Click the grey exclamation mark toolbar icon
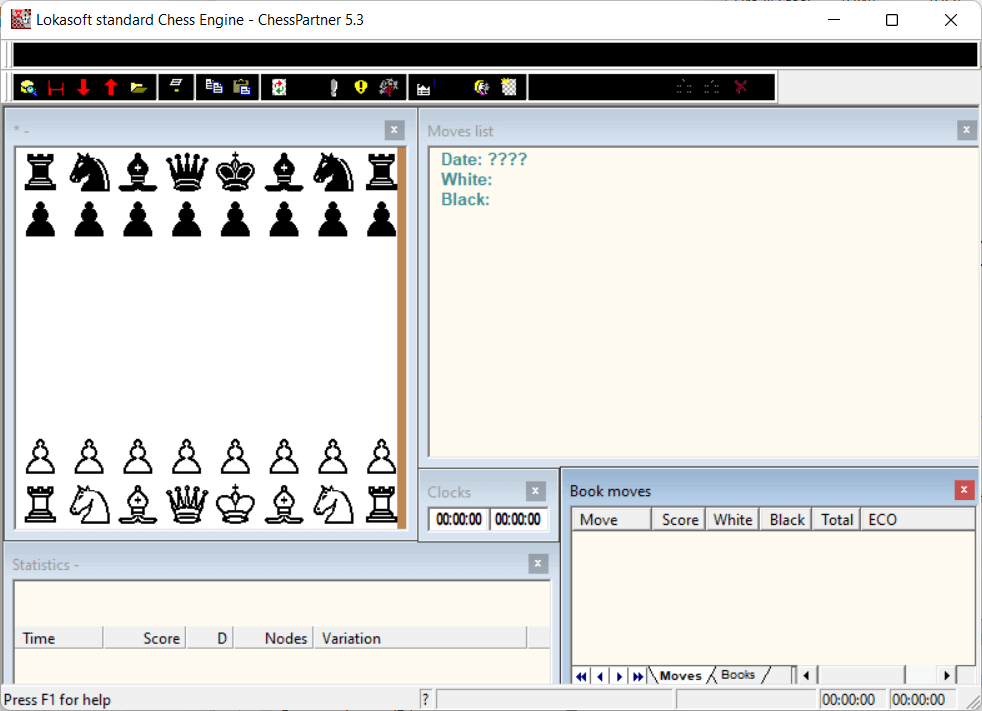This screenshot has width=982, height=711. pos(334,87)
